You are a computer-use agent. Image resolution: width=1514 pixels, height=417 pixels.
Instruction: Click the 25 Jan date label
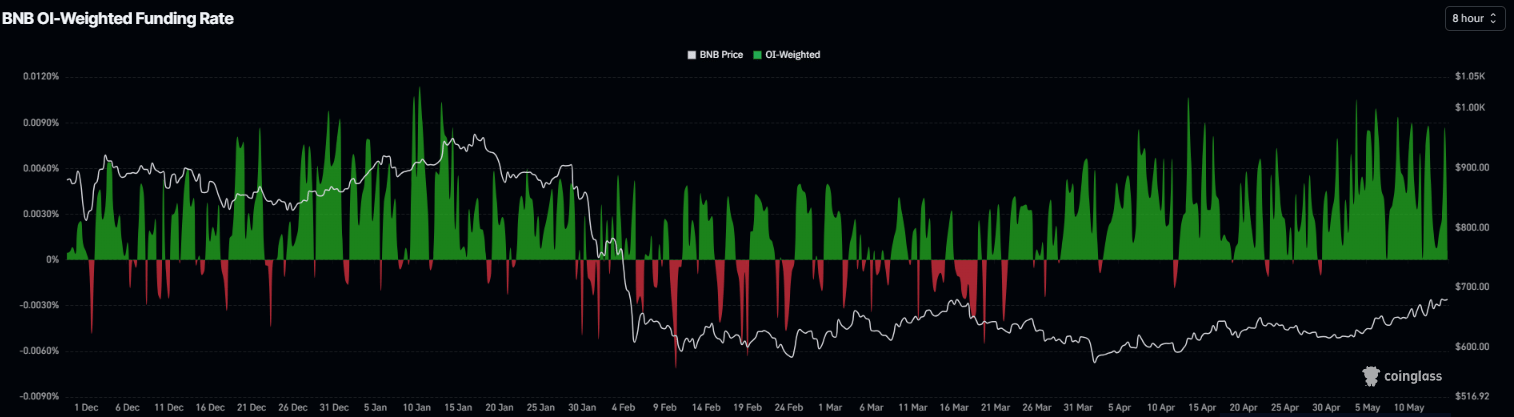(541, 408)
